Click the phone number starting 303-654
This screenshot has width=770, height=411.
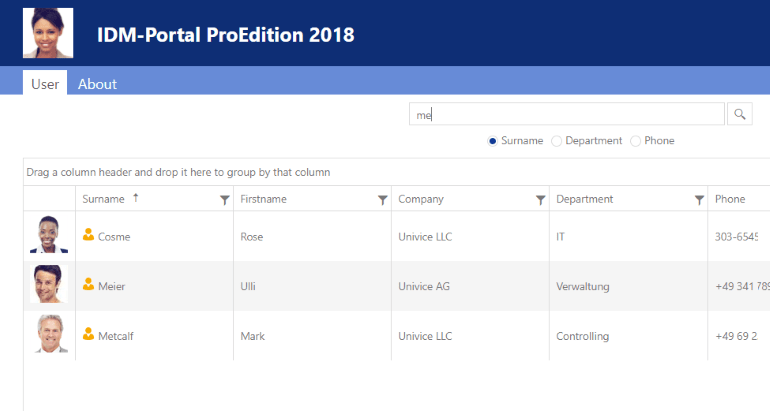coord(737,237)
